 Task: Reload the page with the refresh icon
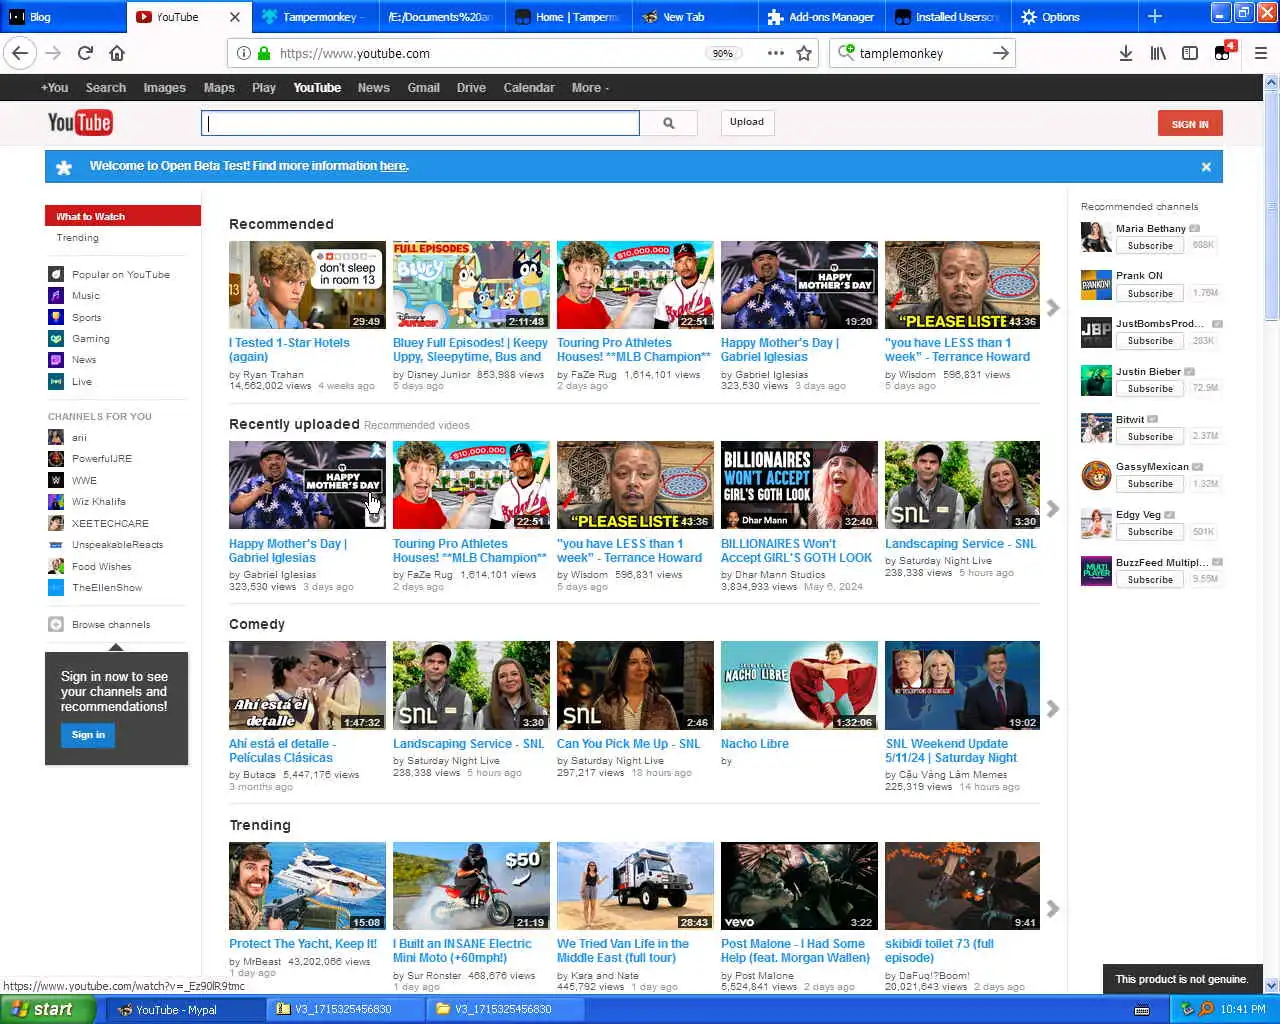[85, 53]
